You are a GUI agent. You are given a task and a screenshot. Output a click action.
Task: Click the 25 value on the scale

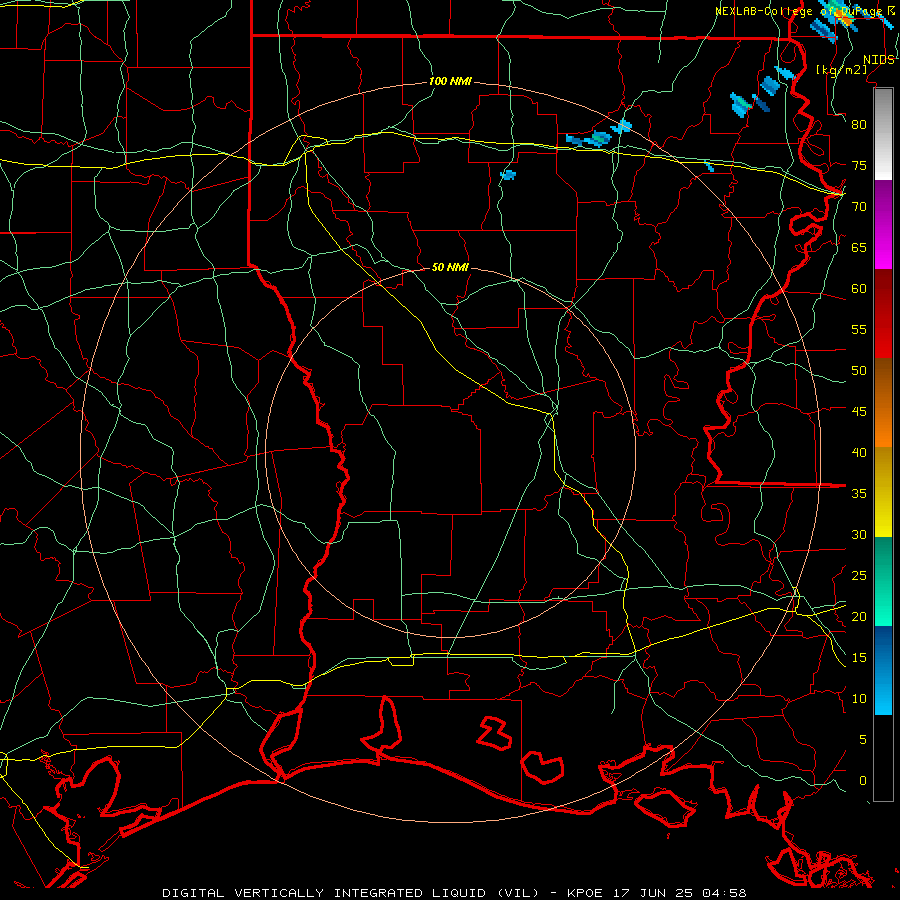859,576
